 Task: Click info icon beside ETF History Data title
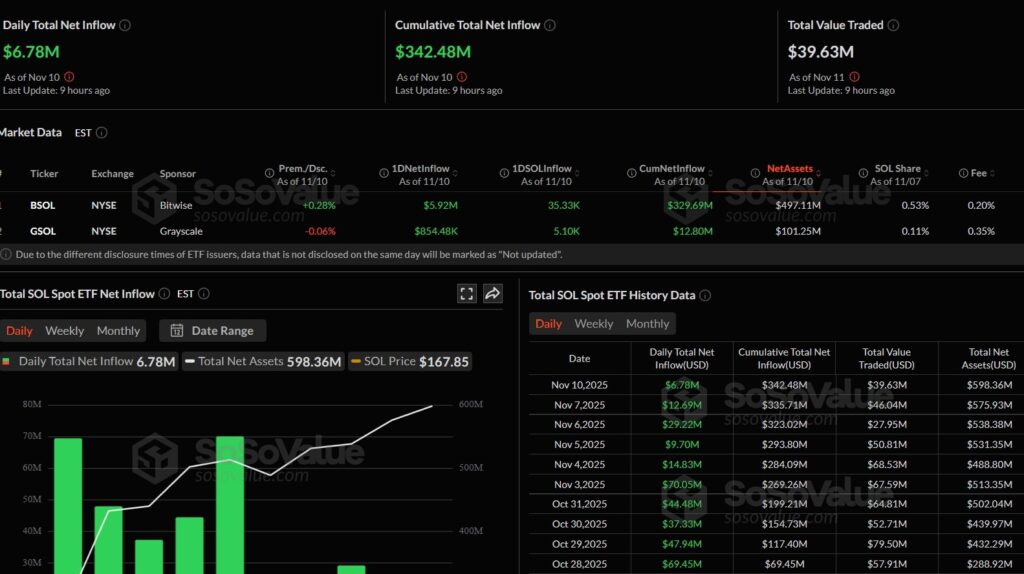pos(705,296)
